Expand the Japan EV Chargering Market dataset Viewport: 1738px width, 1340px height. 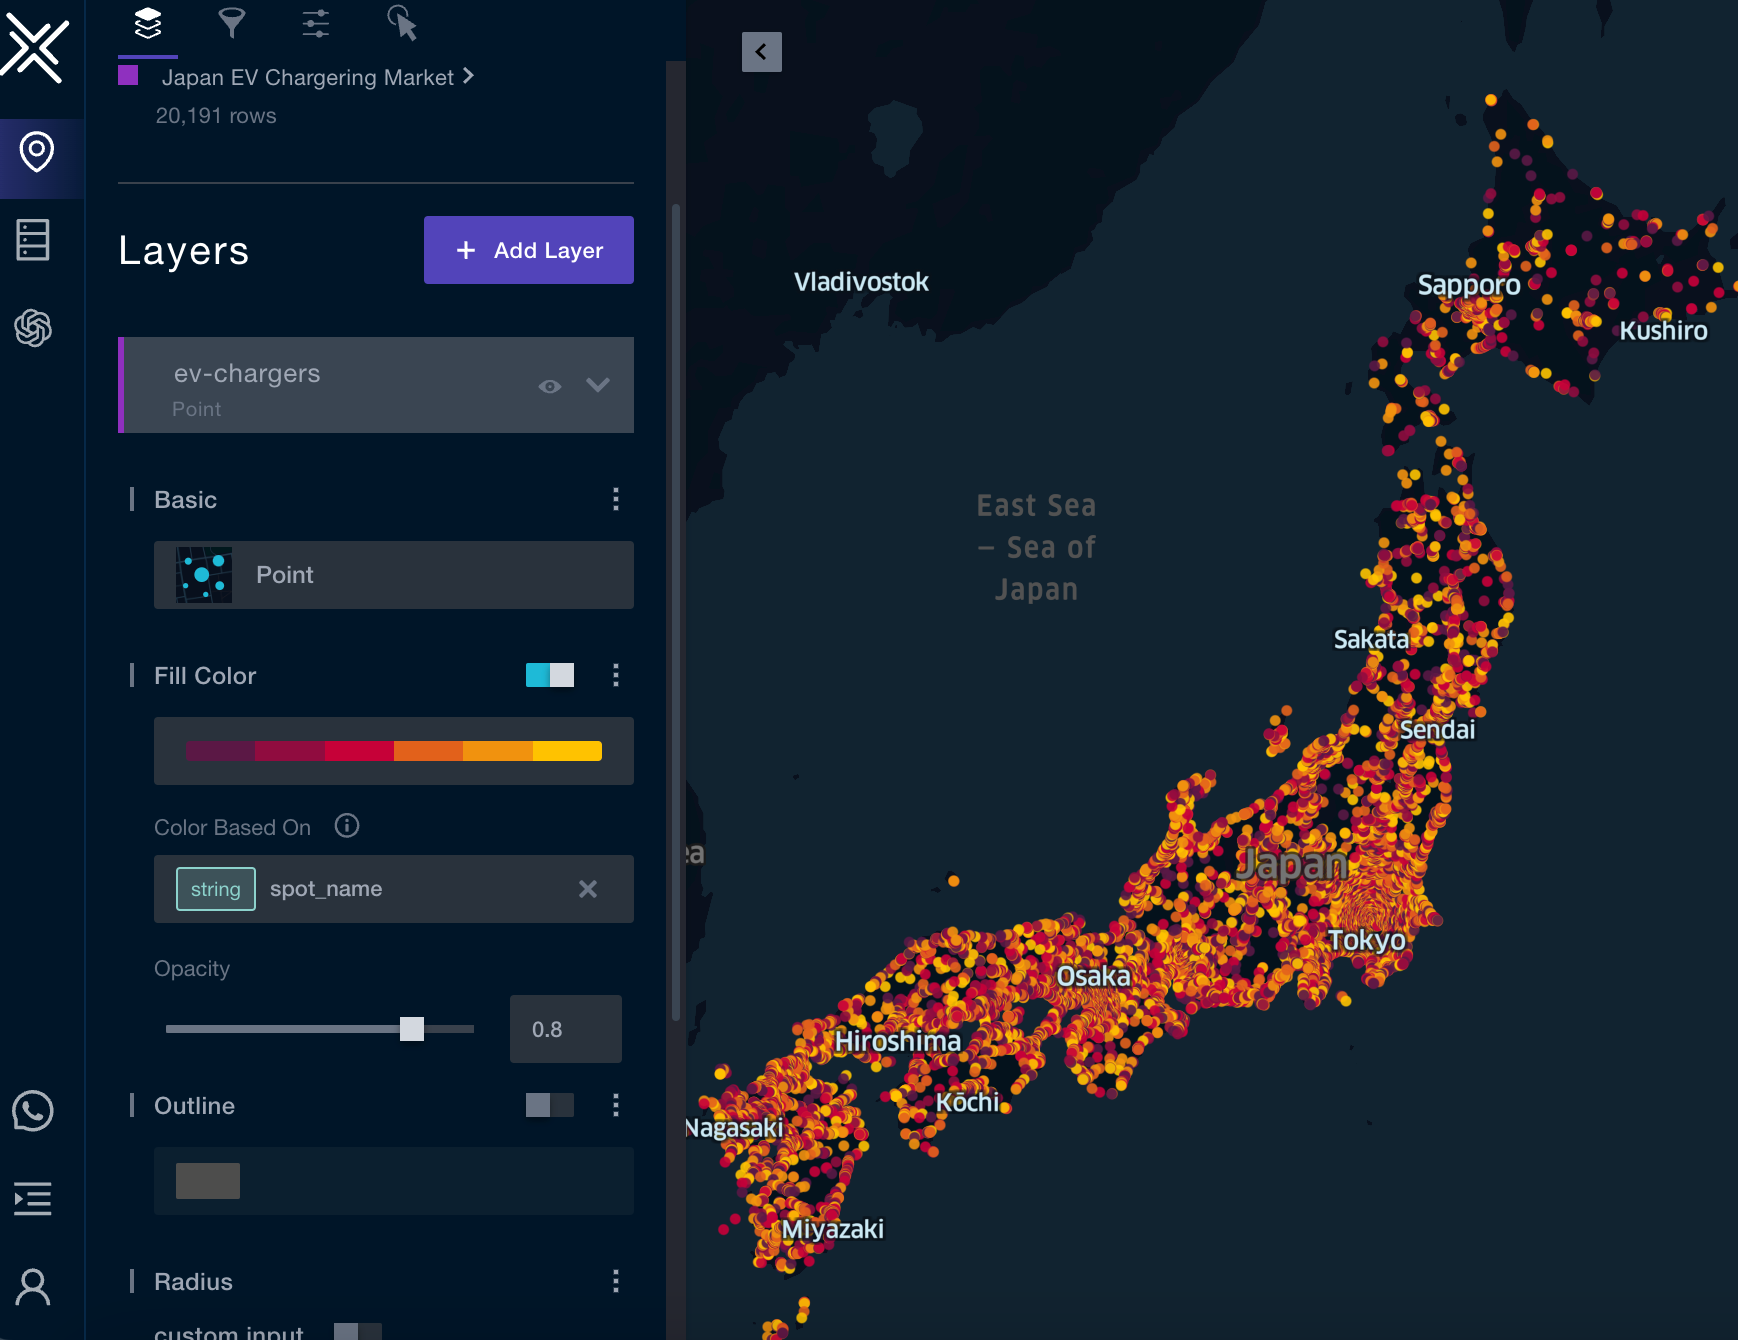pos(468,76)
